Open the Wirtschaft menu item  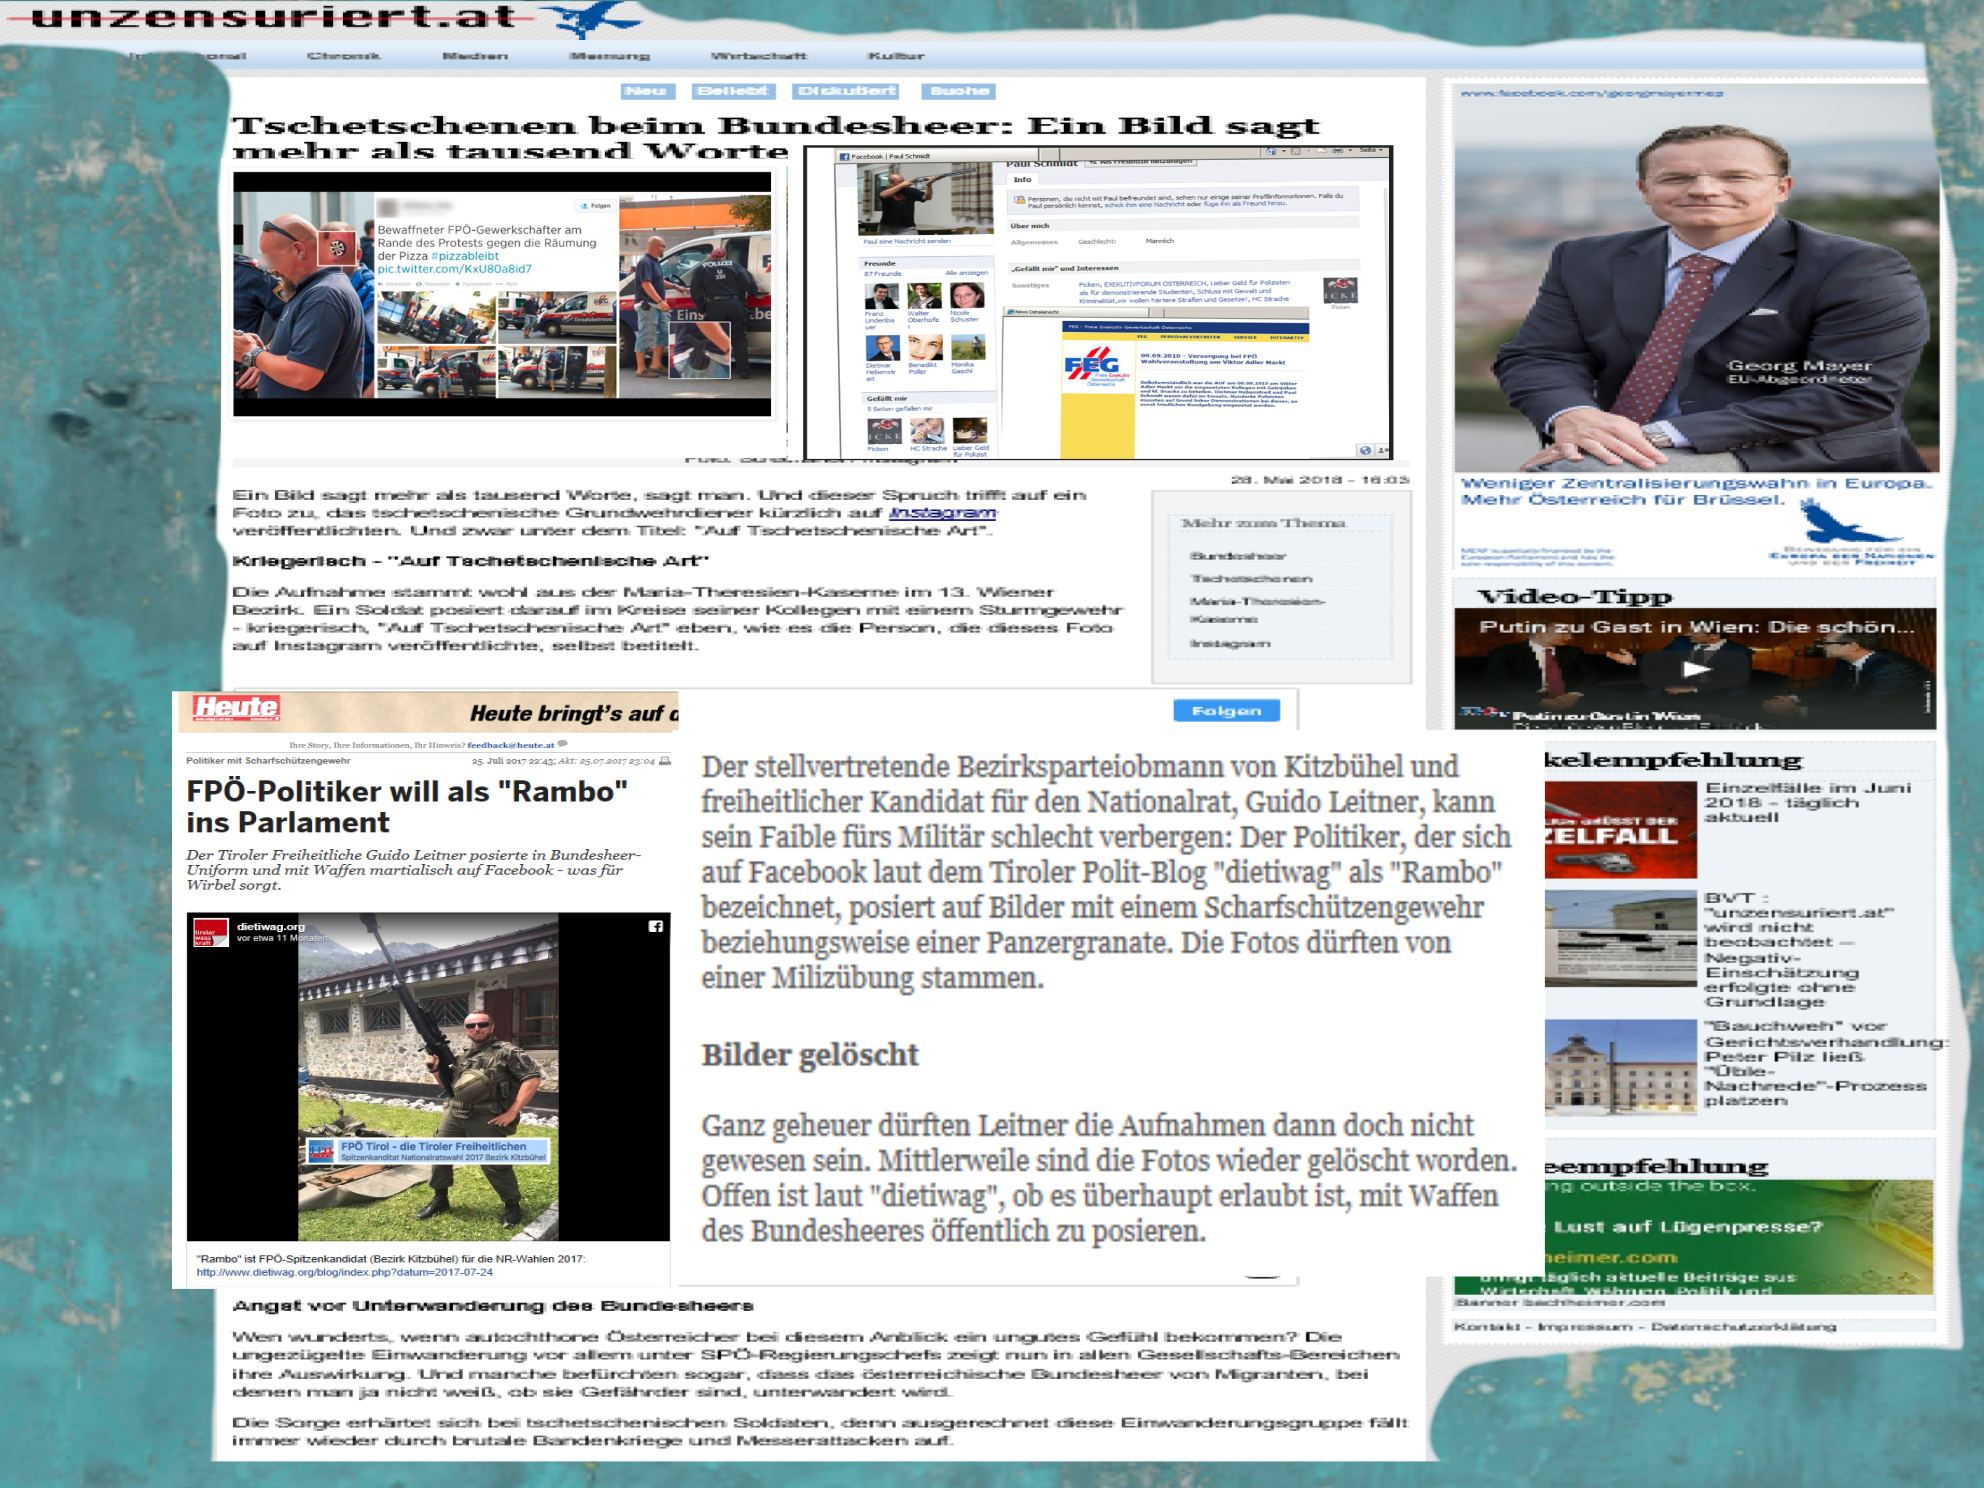758,56
